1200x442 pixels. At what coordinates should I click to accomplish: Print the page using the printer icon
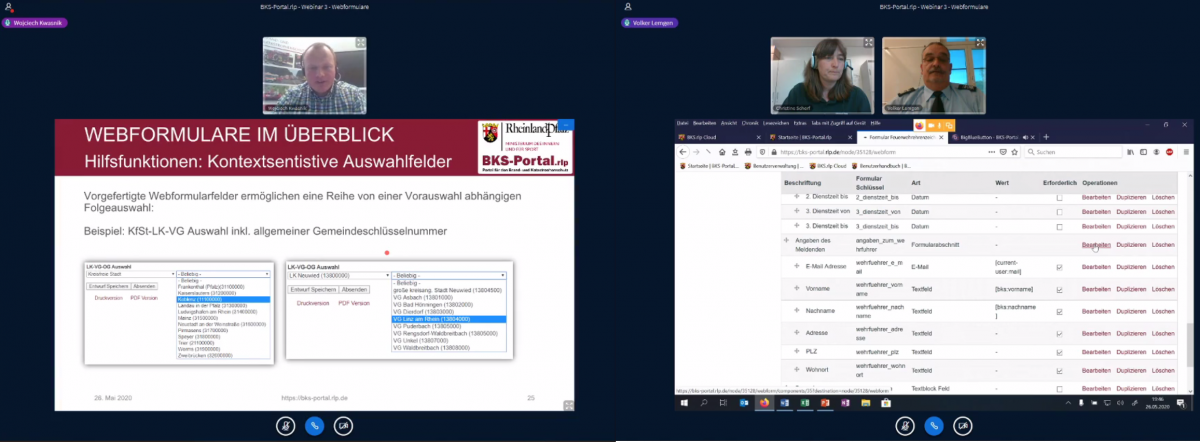[x=747, y=152]
